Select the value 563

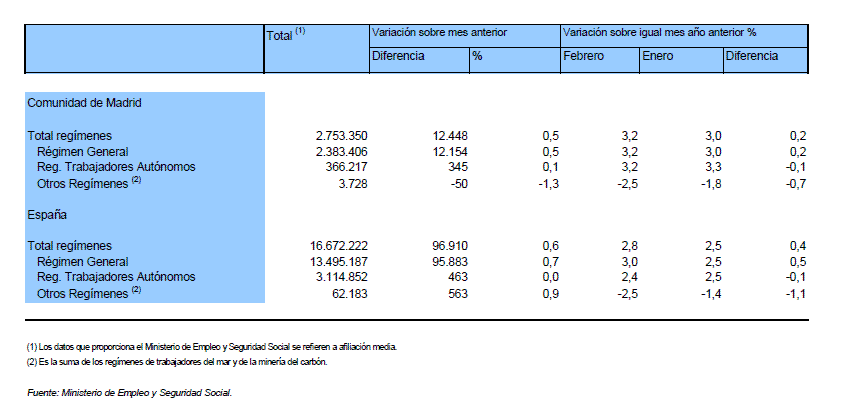459,294
